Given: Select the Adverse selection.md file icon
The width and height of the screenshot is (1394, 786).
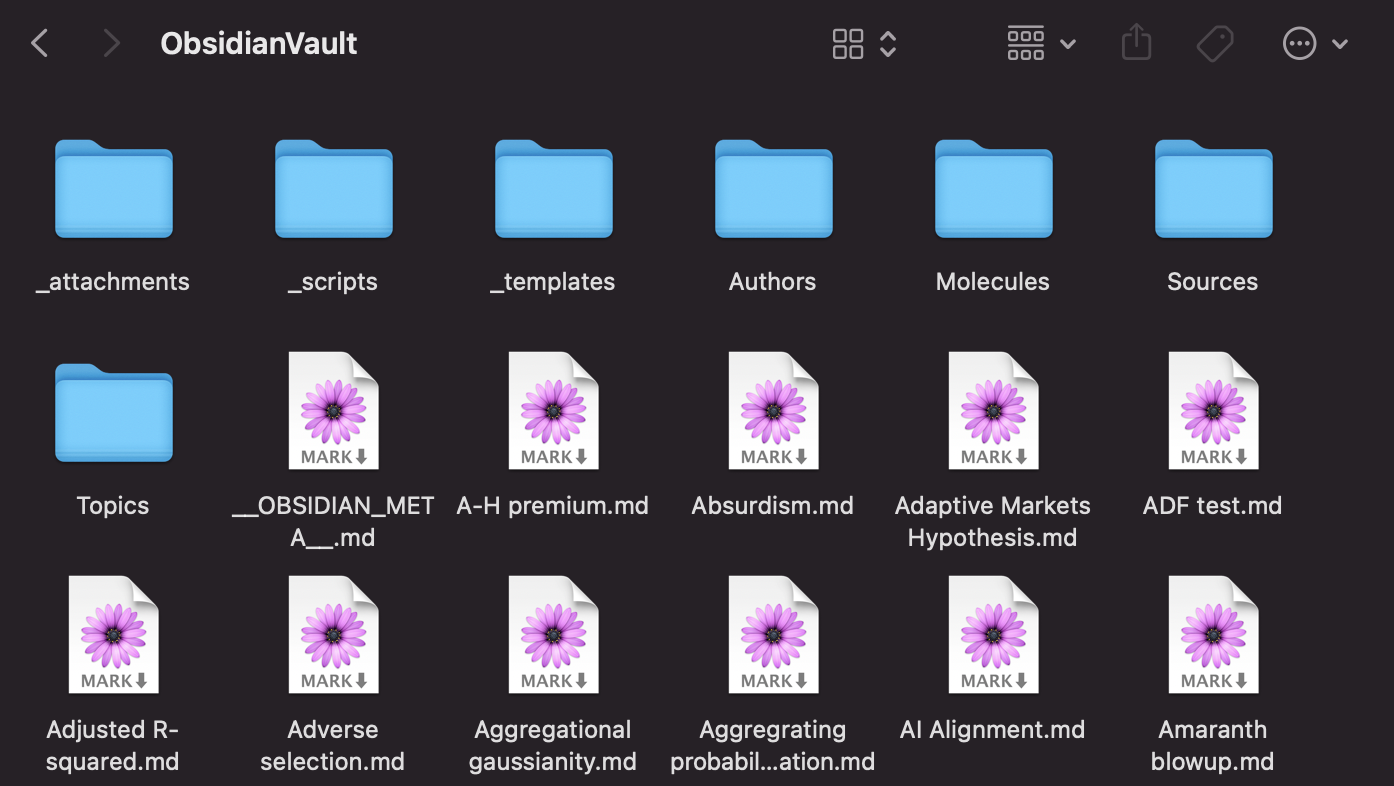Looking at the screenshot, I should click(x=333, y=635).
